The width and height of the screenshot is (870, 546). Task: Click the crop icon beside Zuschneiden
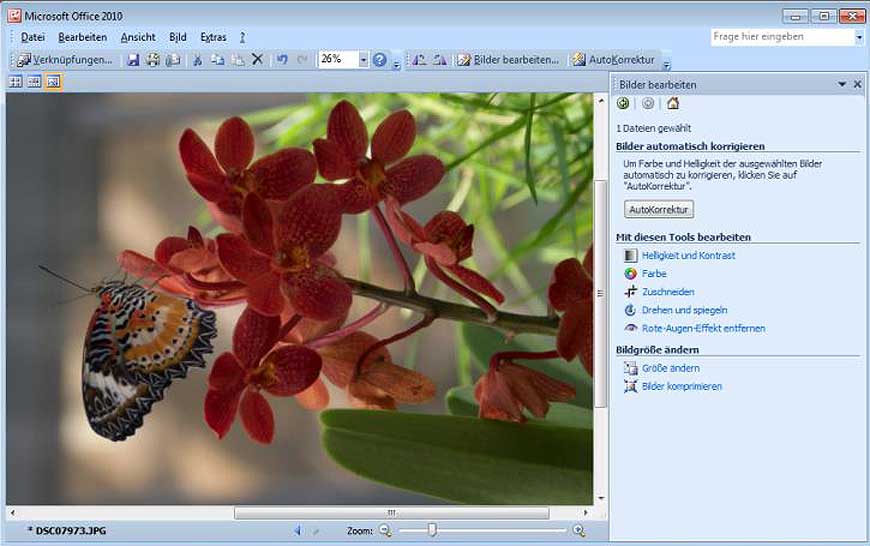pyautogui.click(x=631, y=292)
